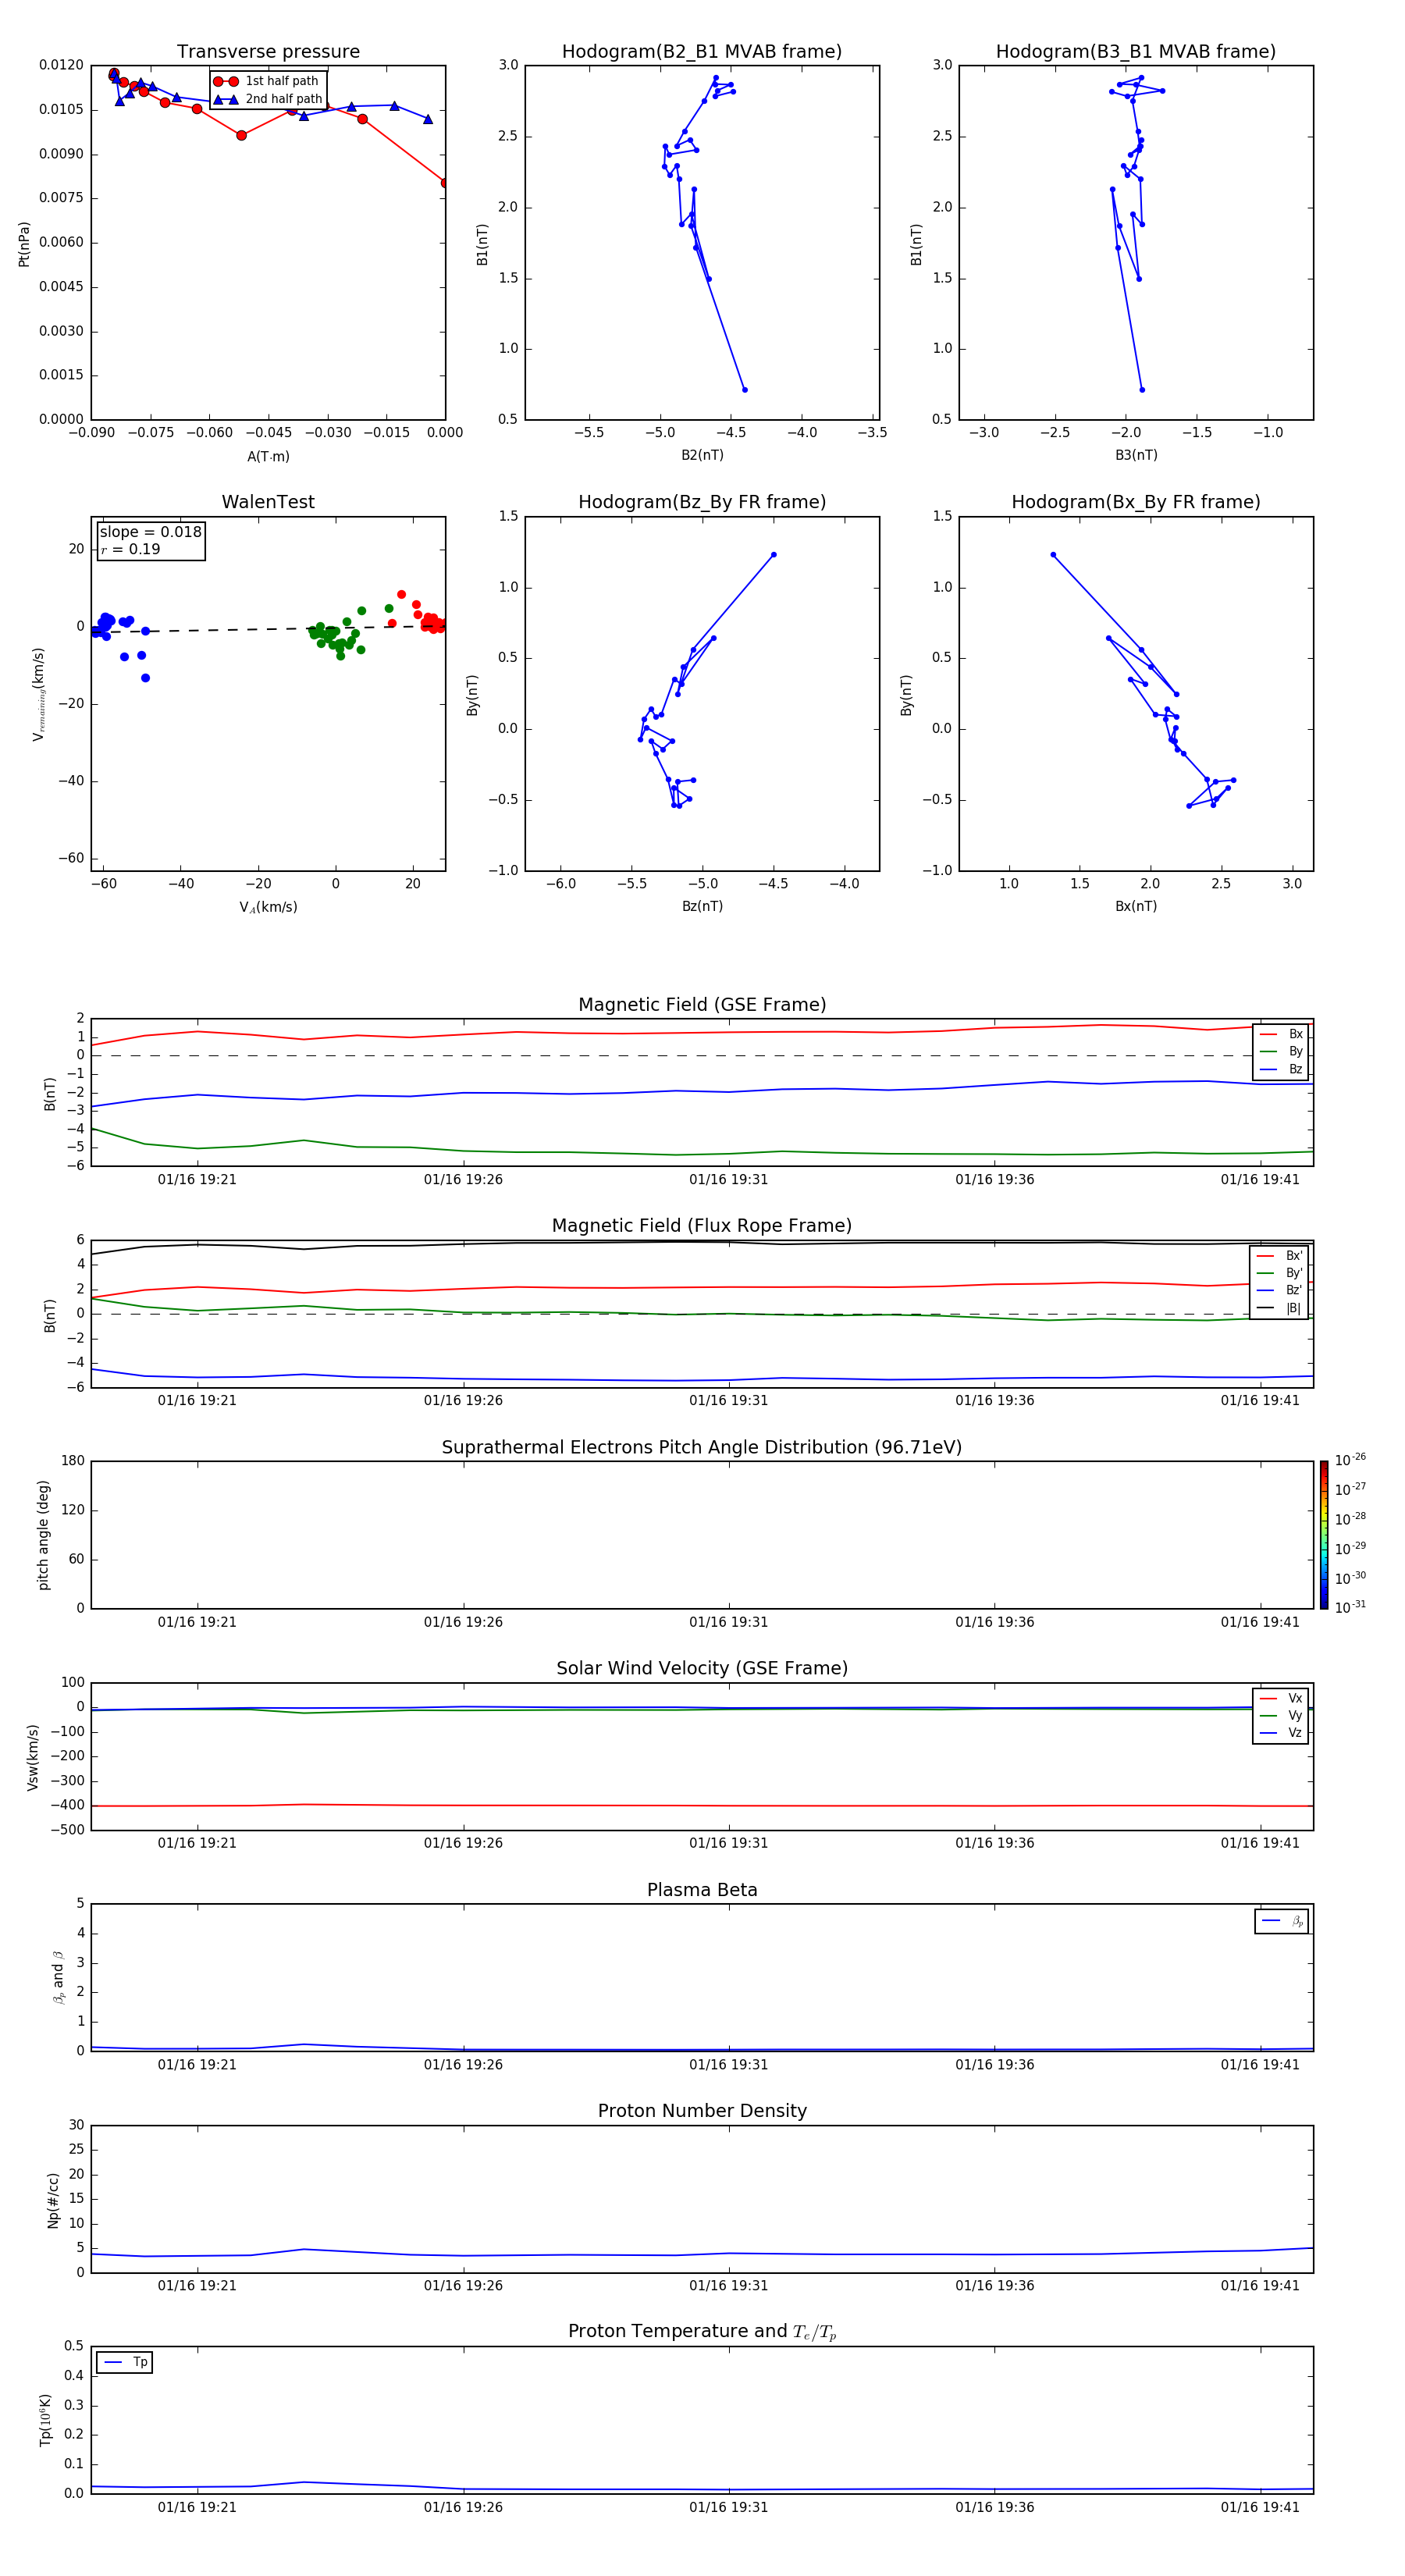
Task: Click the 'Bx(nT)' x-axis label
Action: tap(1136, 907)
